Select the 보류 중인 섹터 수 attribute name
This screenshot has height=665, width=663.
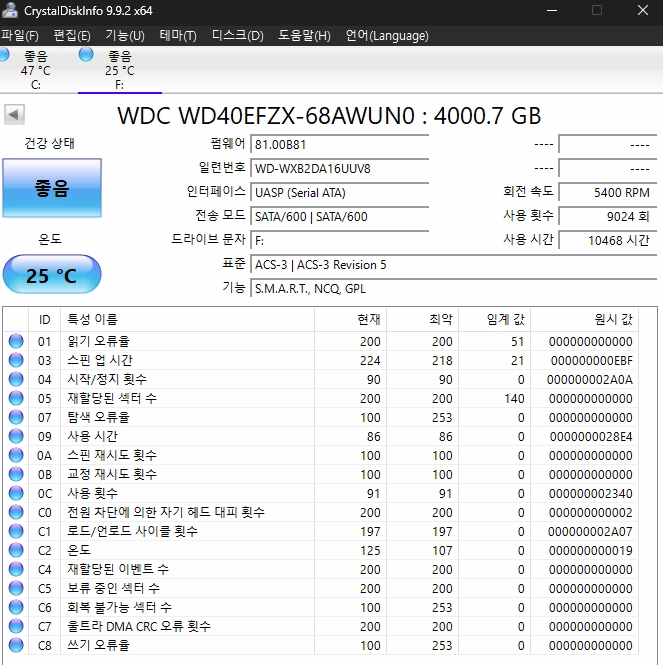tap(114, 588)
